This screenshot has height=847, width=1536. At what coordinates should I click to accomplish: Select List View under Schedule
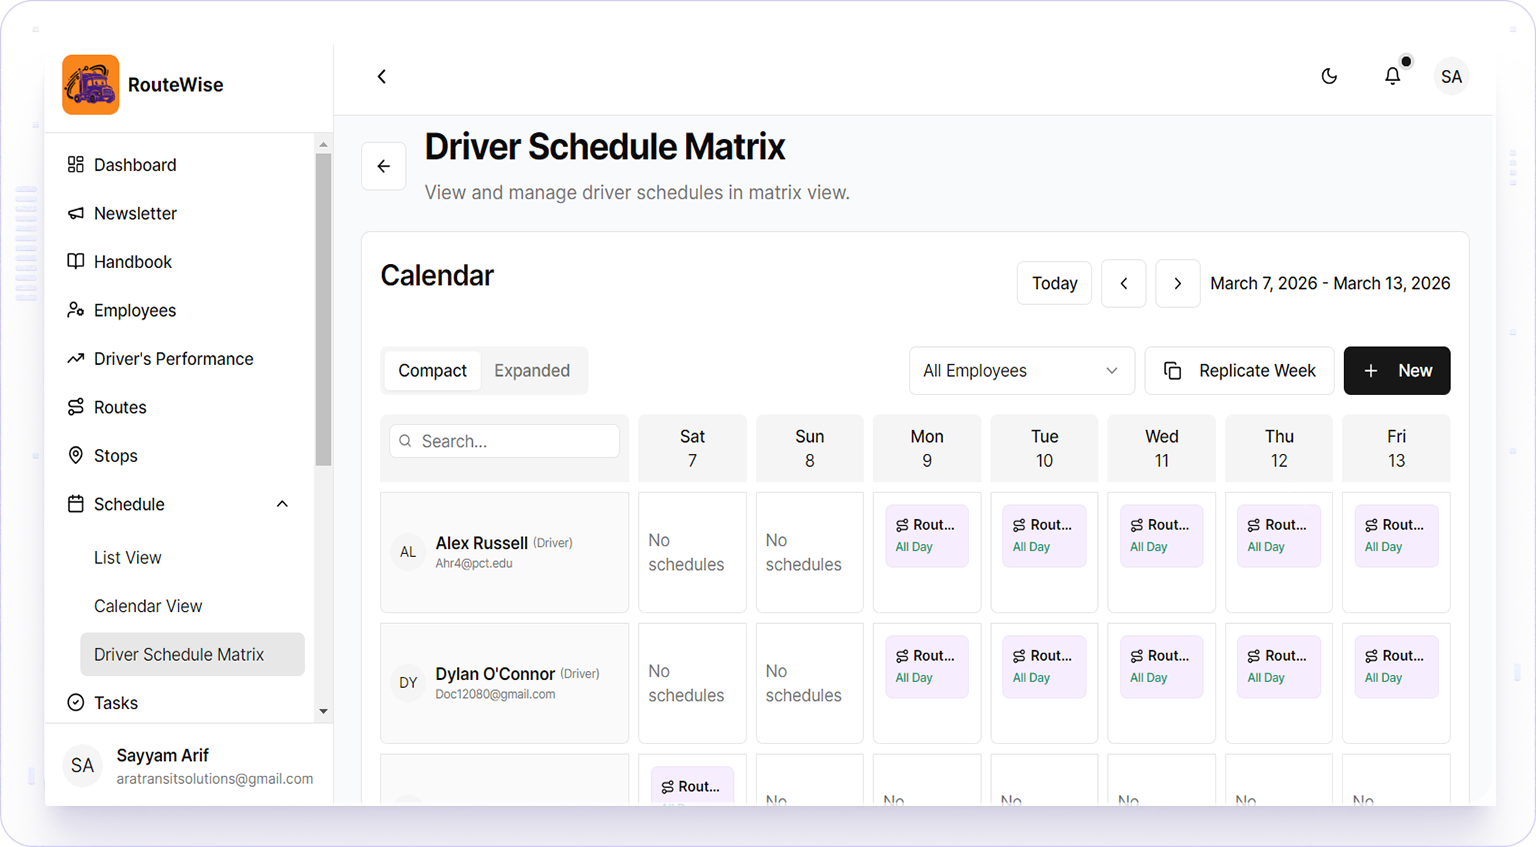[127, 558]
